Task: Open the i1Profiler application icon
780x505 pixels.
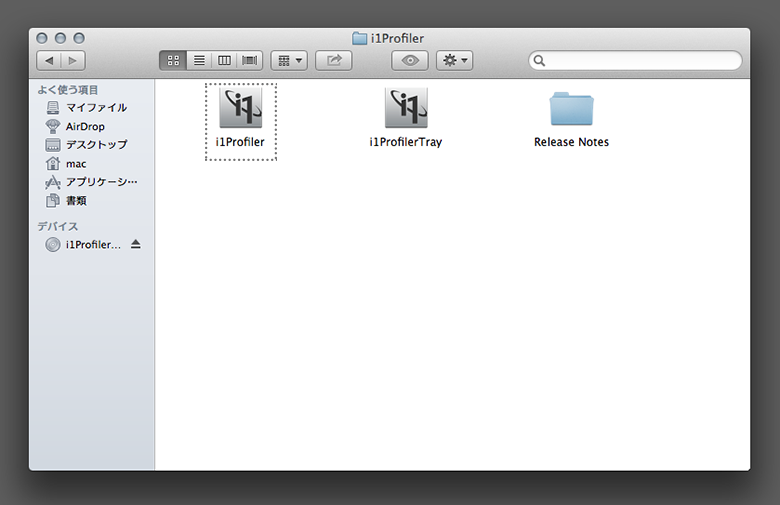Action: click(x=240, y=109)
